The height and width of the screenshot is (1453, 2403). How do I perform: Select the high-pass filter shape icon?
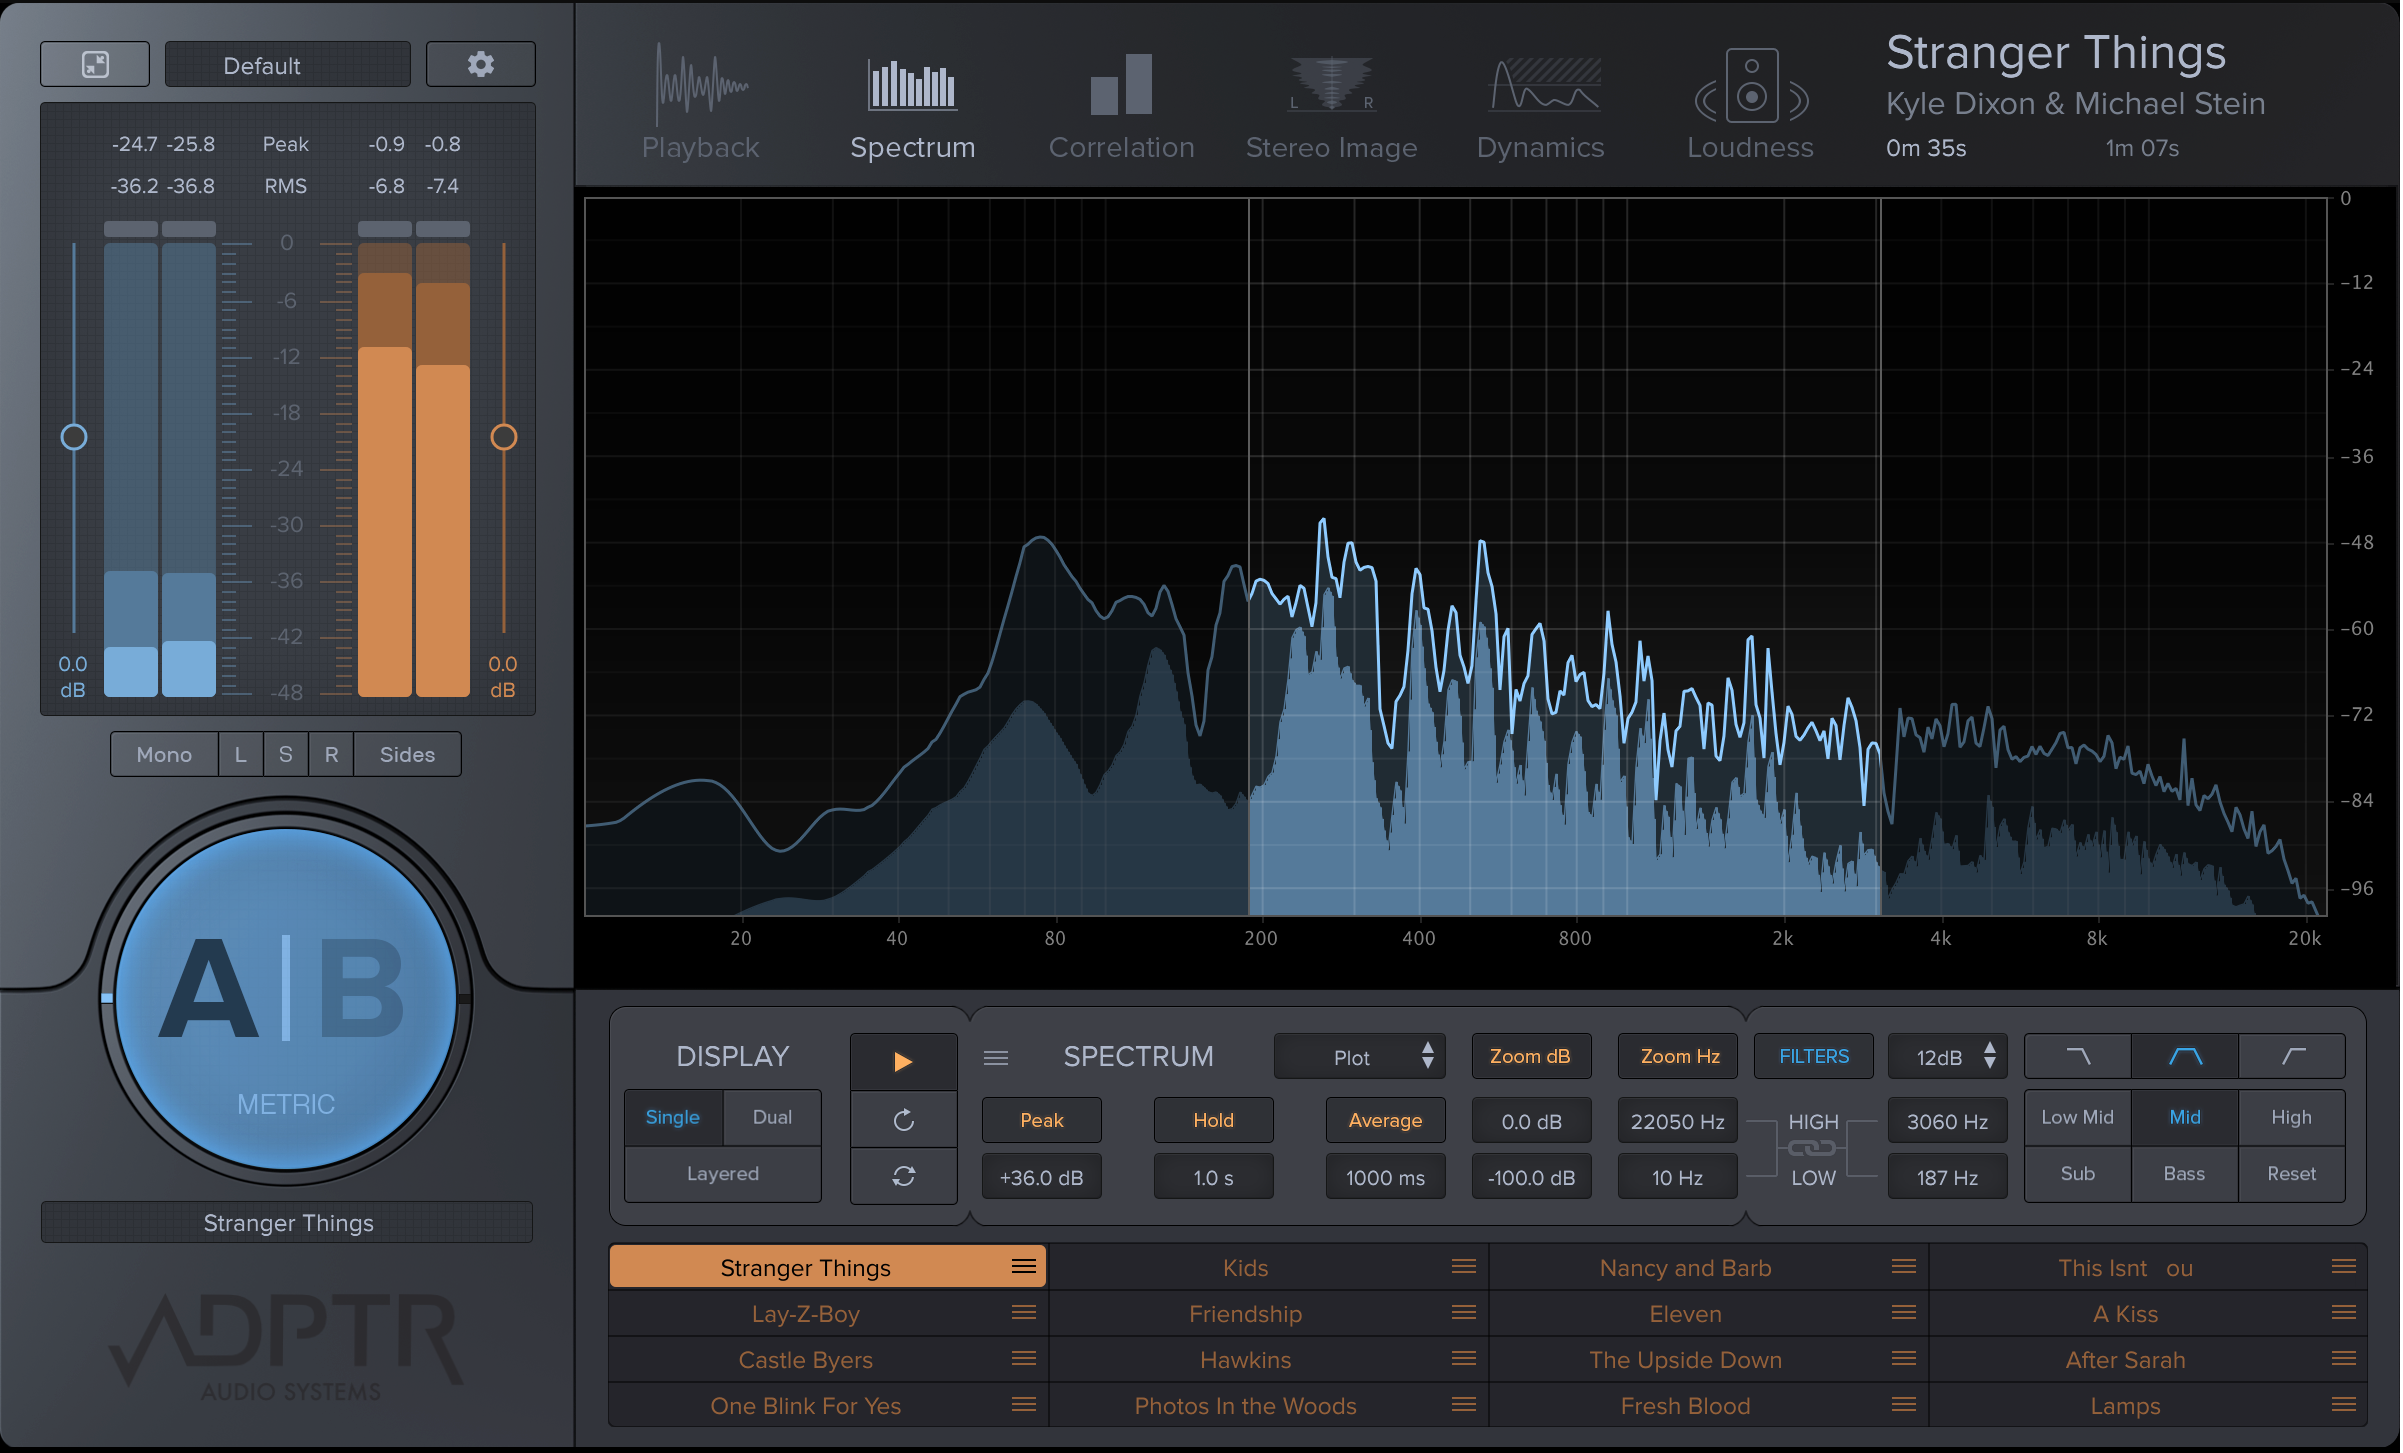(x=2292, y=1057)
